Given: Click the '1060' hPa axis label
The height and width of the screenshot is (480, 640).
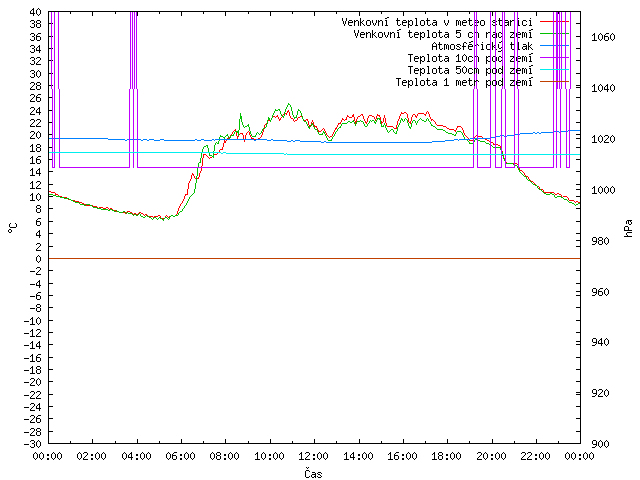Looking at the screenshot, I should tap(603, 38).
